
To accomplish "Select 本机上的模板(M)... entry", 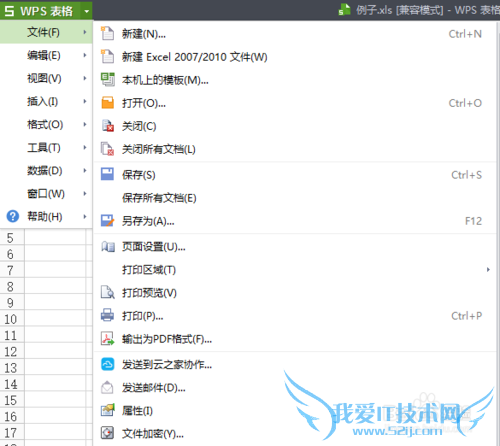I will coord(295,80).
